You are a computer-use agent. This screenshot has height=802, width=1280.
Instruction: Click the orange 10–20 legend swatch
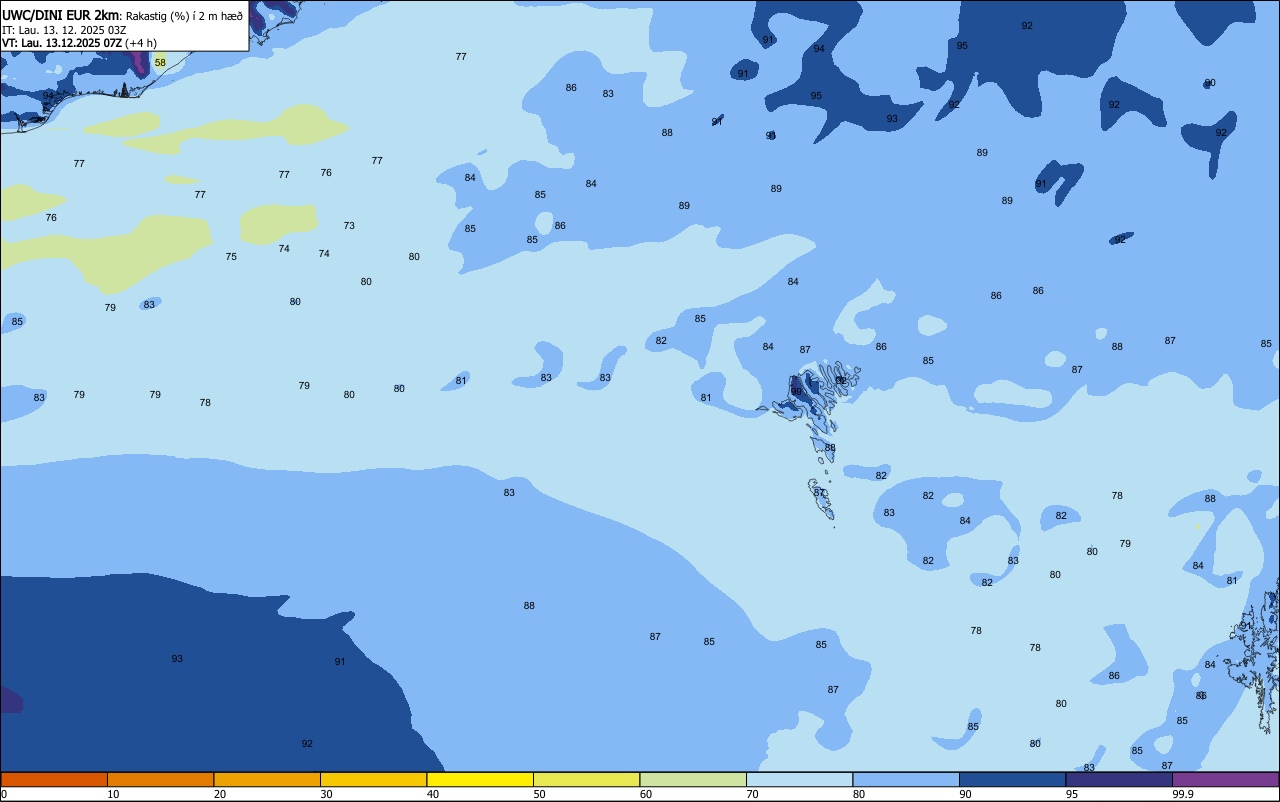click(160, 779)
